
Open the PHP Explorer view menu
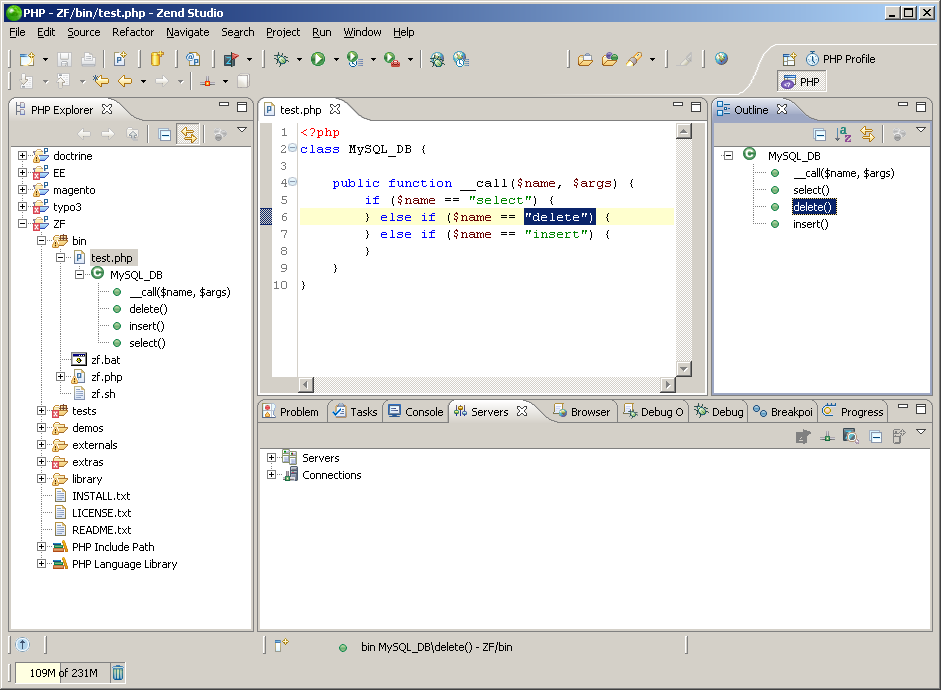point(242,130)
